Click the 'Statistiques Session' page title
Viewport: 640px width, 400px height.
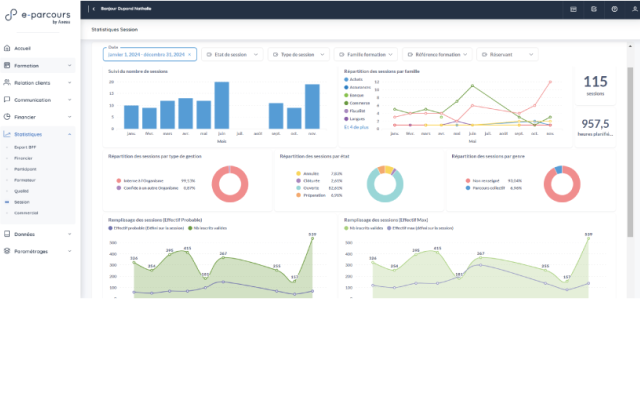[115, 29]
